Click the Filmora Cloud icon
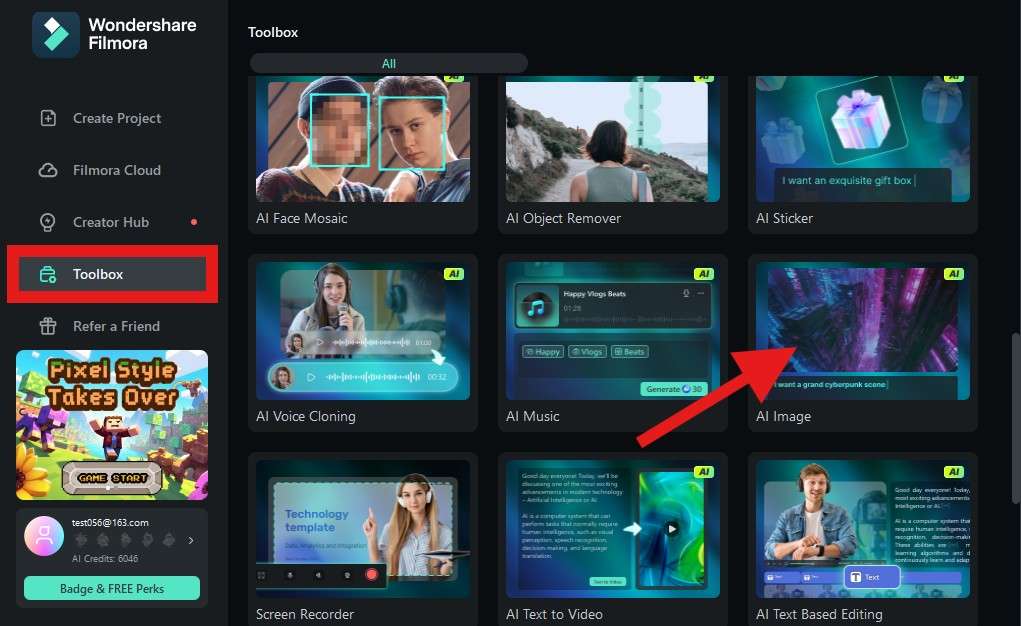 [x=48, y=170]
